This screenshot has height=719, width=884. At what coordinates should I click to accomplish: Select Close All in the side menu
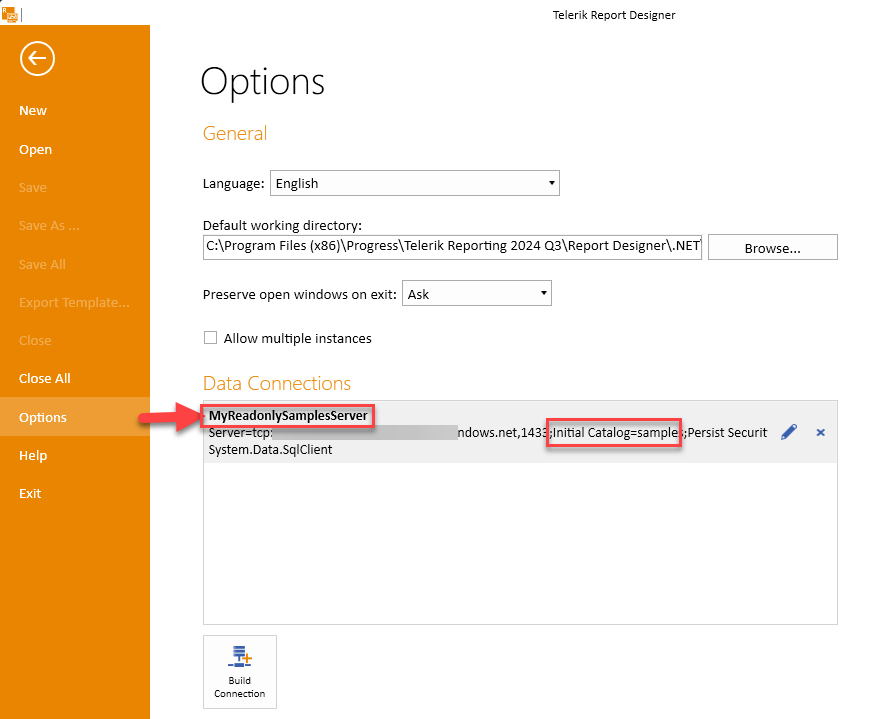click(45, 379)
